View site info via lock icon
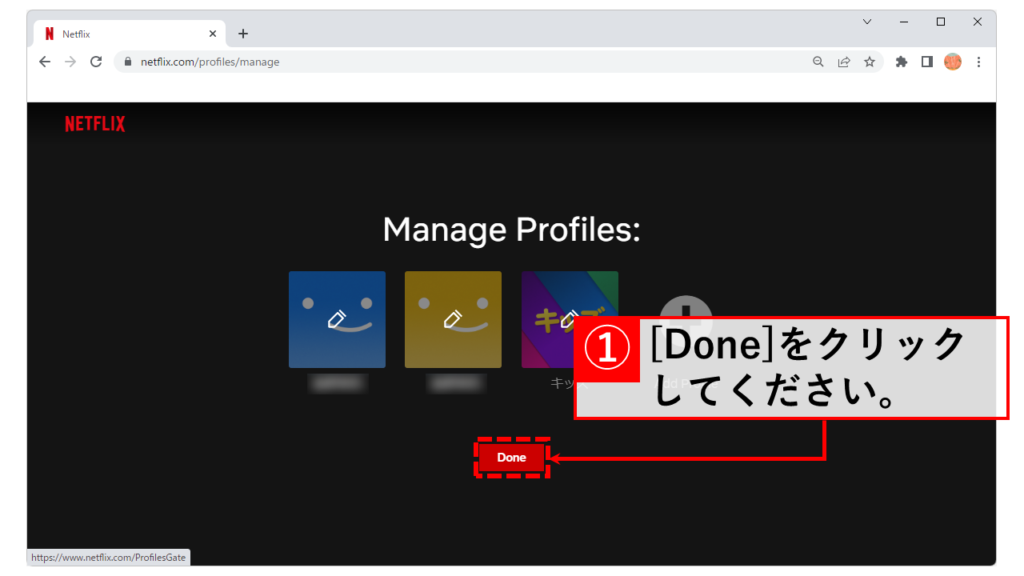Viewport: 1024px width, 576px height. coord(127,62)
